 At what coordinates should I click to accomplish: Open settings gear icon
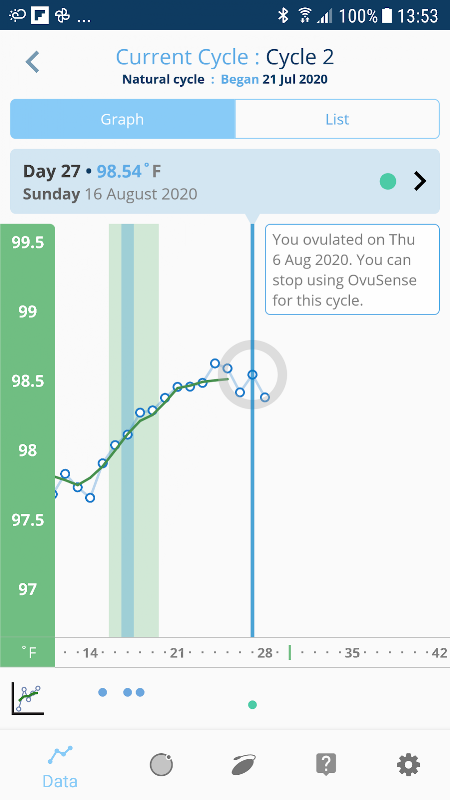click(x=408, y=765)
